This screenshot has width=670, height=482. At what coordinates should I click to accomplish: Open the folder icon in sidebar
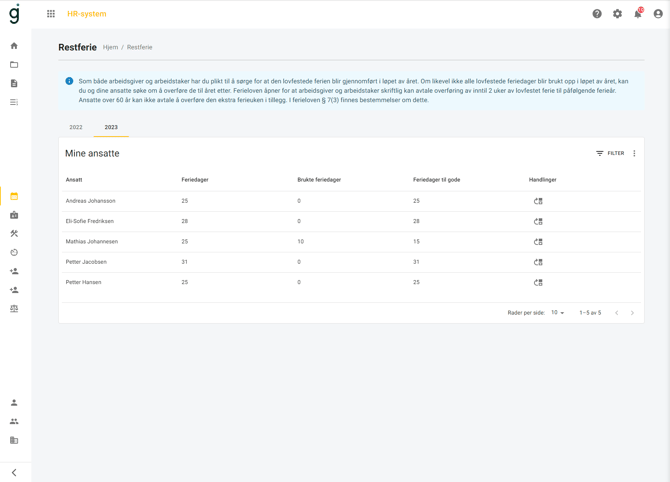[x=14, y=65]
